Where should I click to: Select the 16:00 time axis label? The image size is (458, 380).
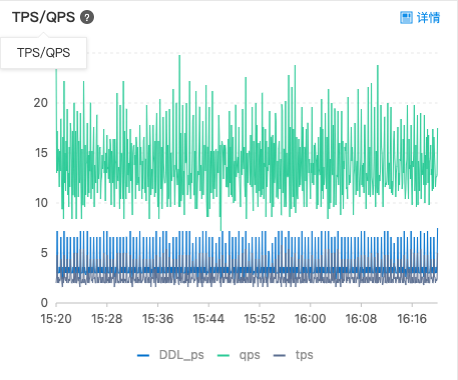tap(310, 319)
